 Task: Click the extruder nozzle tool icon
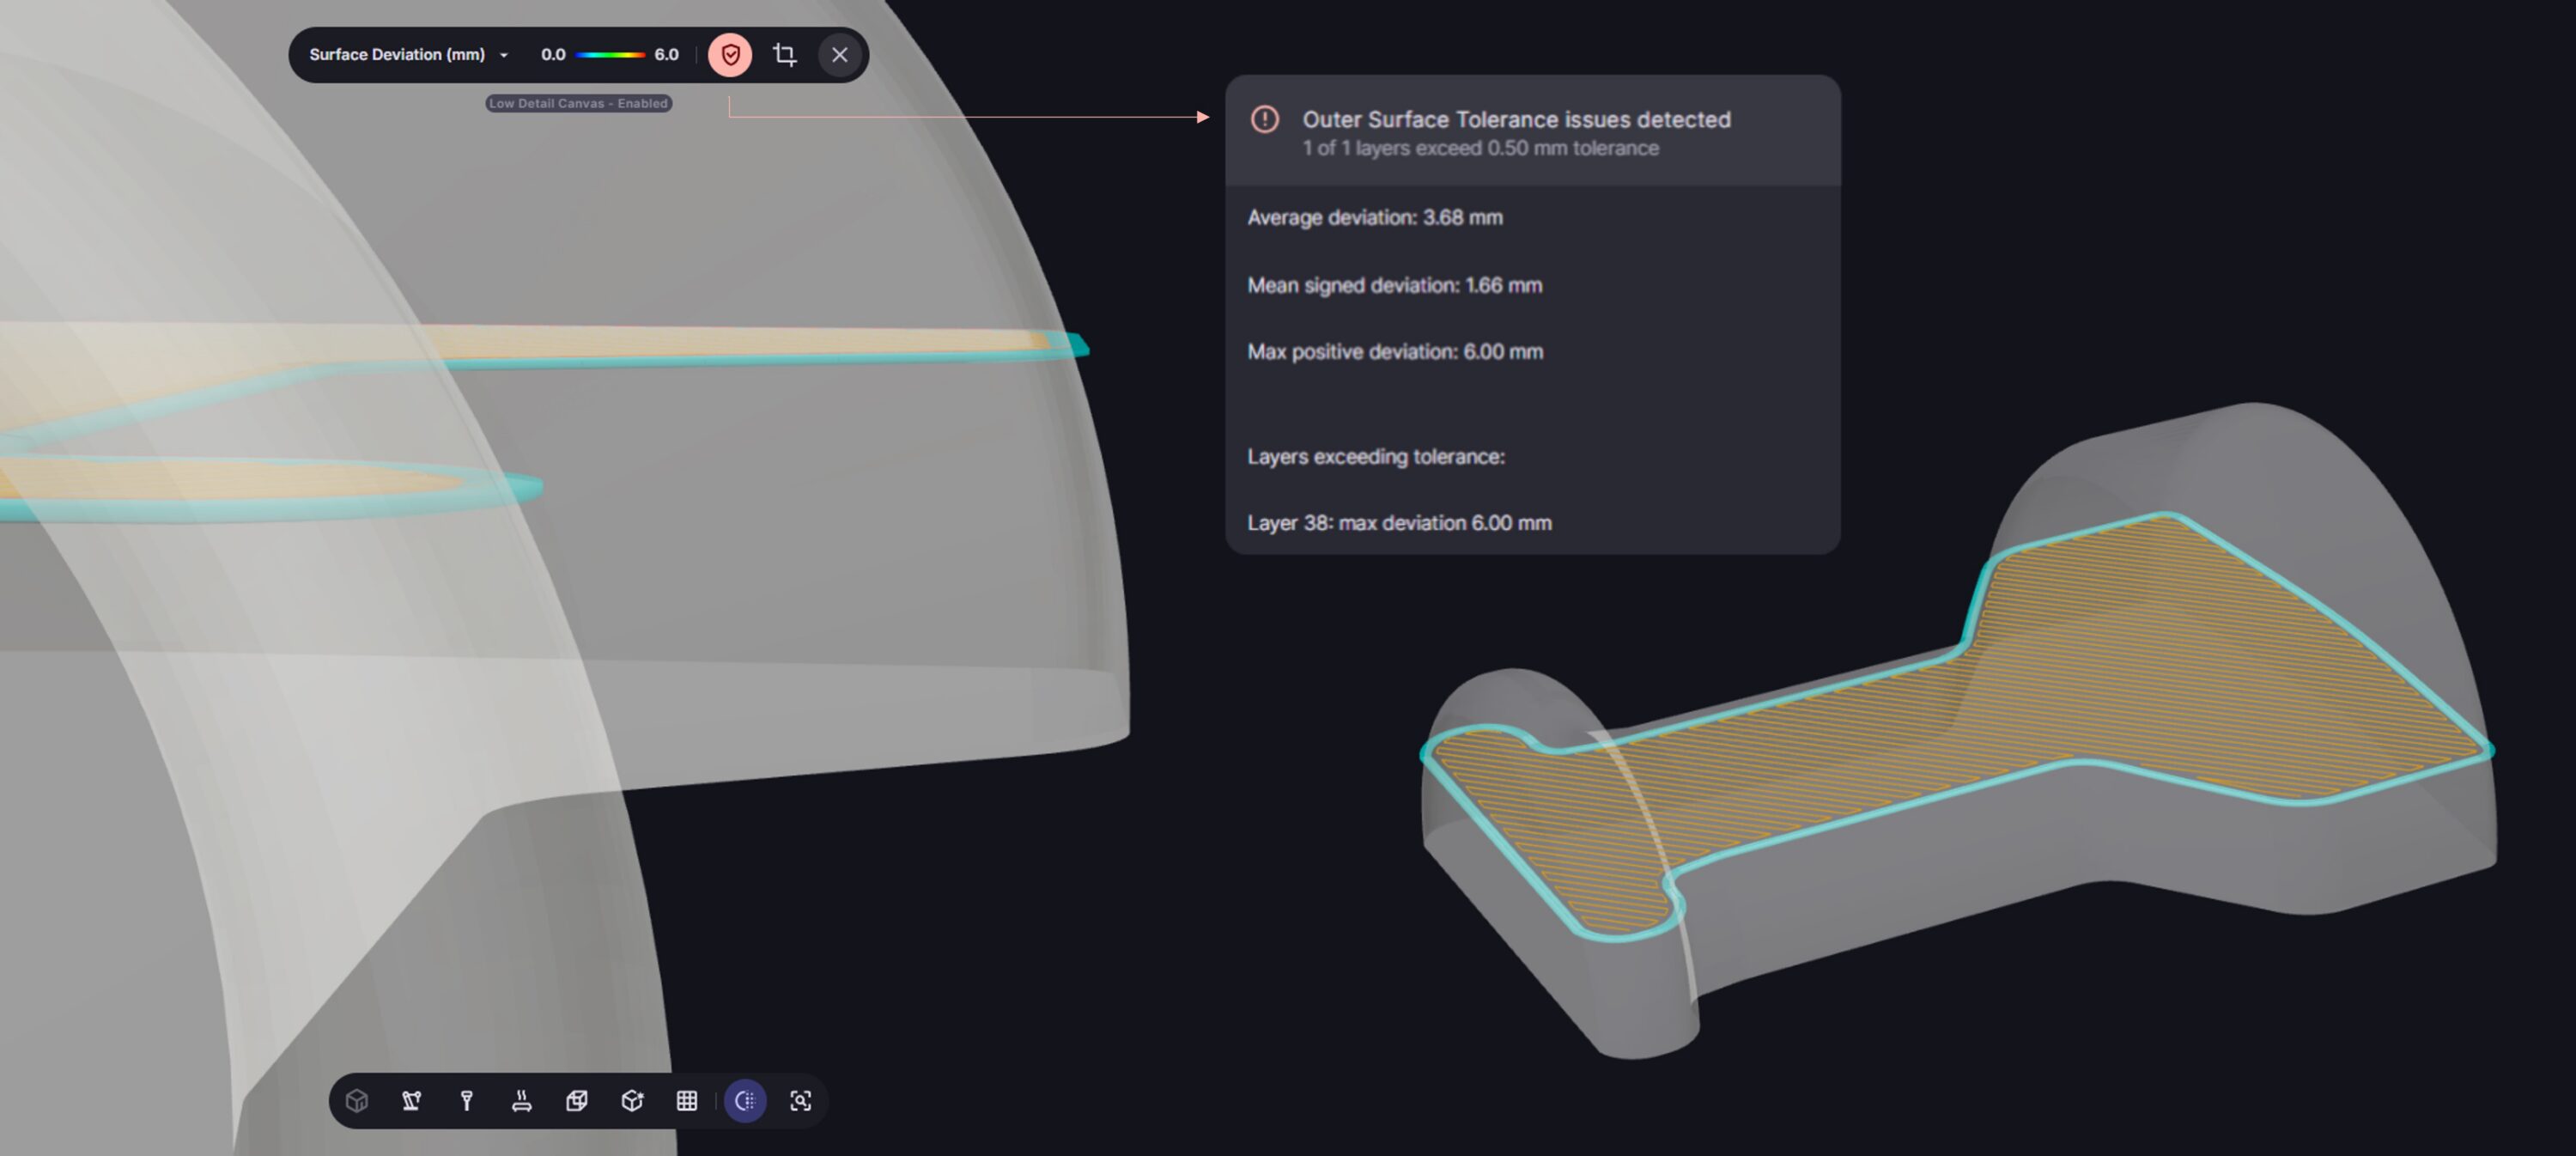click(x=467, y=1101)
